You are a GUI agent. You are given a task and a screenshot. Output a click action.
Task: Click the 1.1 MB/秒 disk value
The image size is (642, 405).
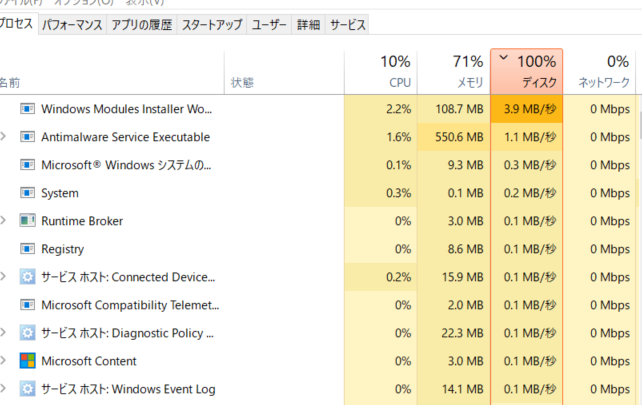point(530,137)
